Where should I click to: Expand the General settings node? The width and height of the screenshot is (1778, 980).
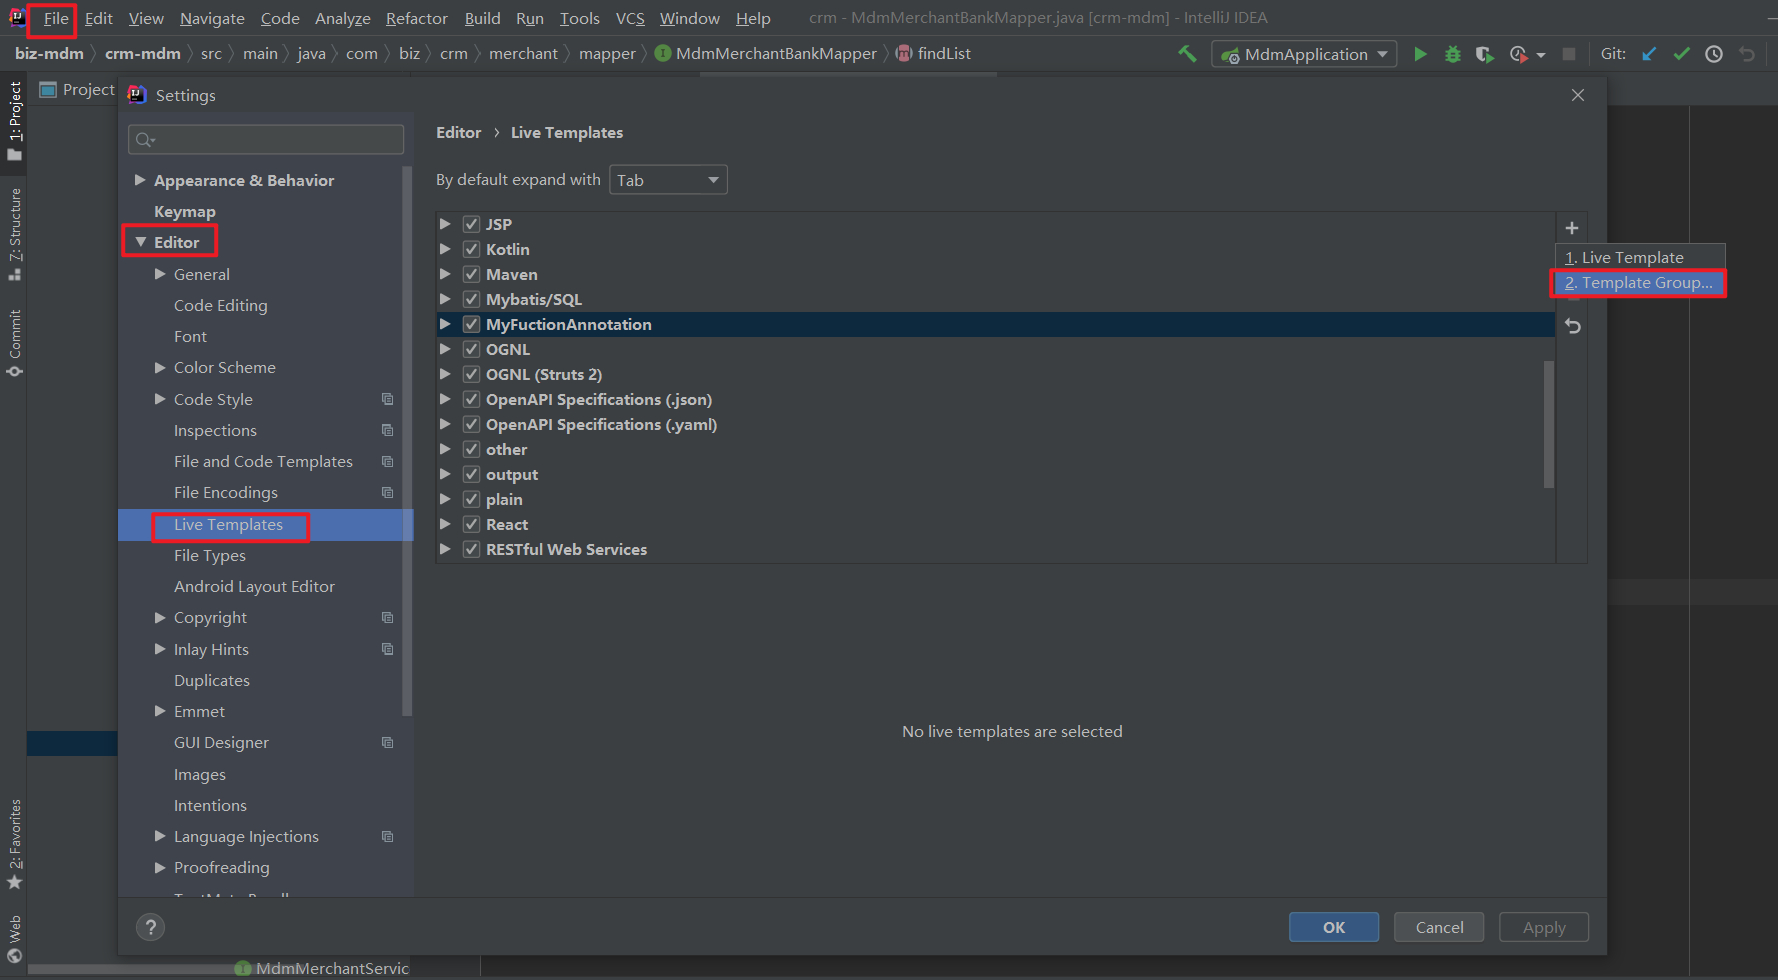pos(160,274)
